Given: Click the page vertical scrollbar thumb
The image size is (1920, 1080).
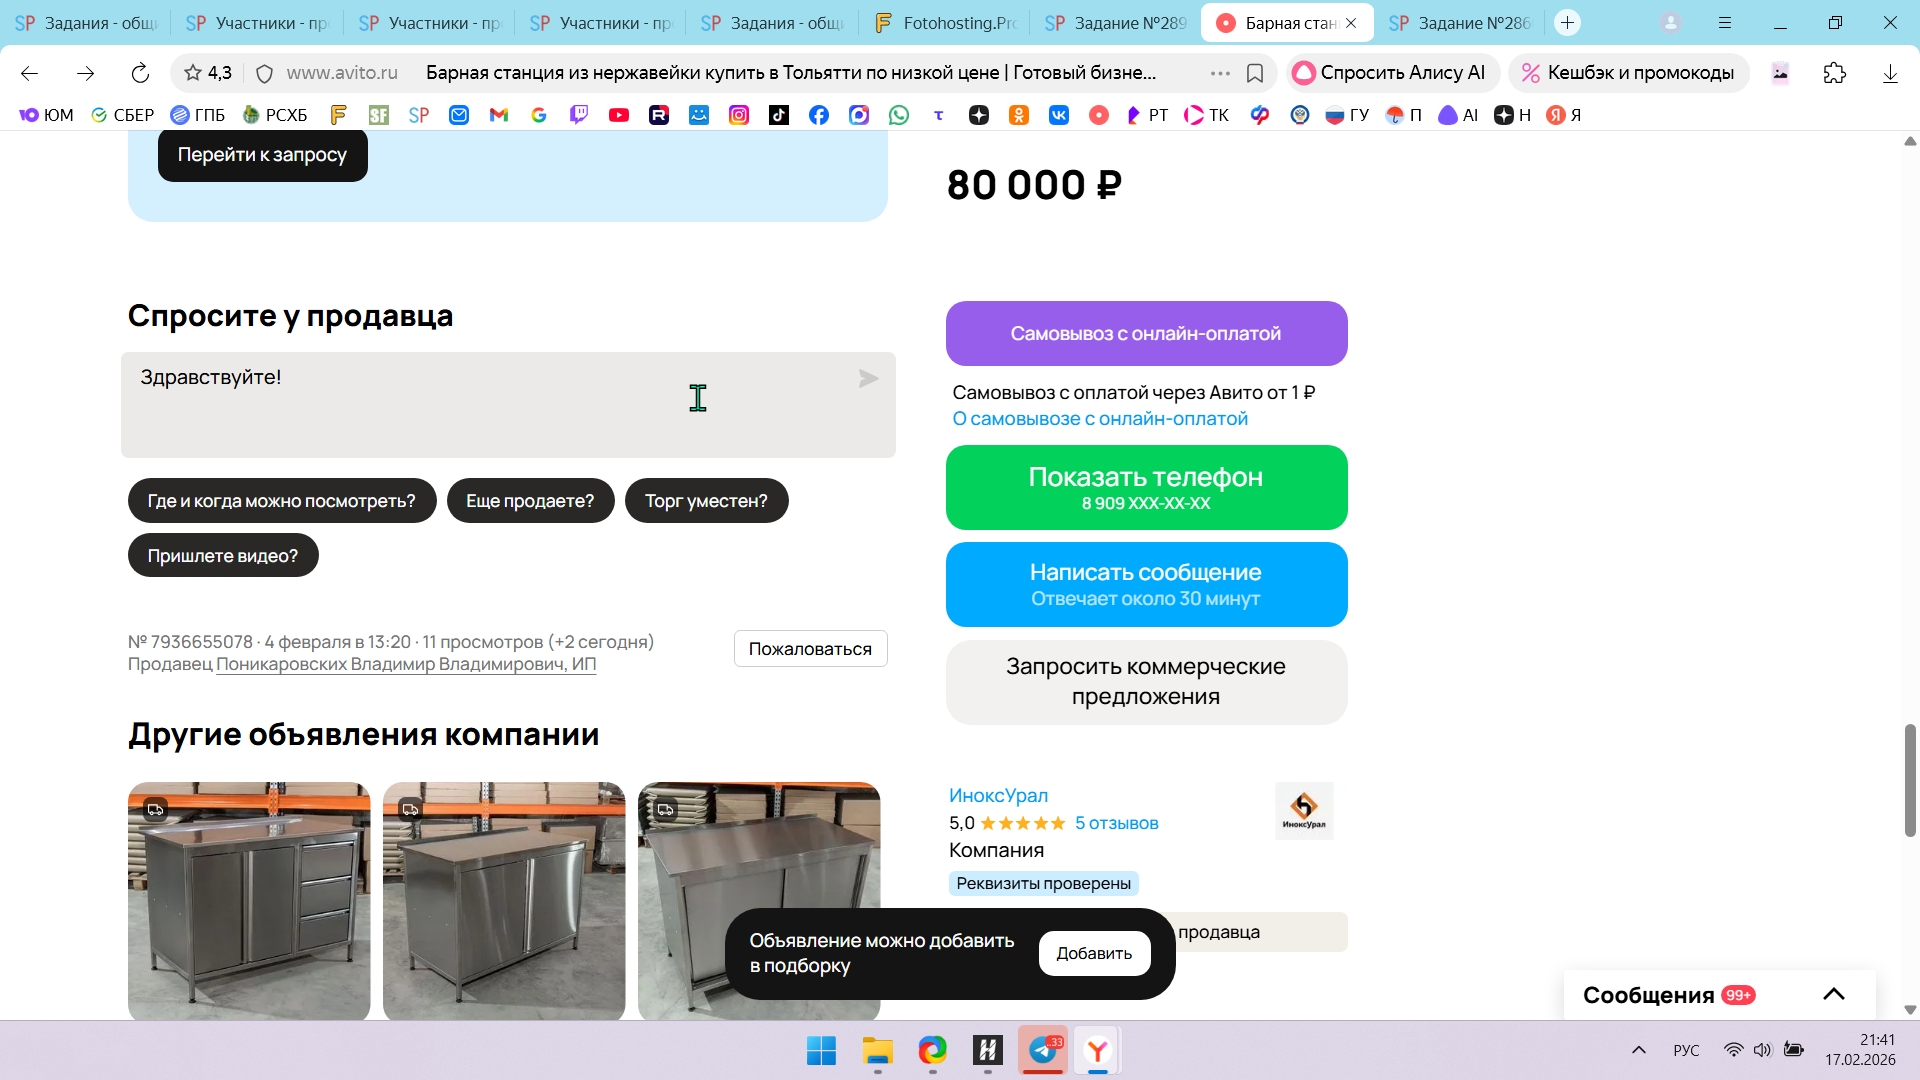Looking at the screenshot, I should point(1909,780).
